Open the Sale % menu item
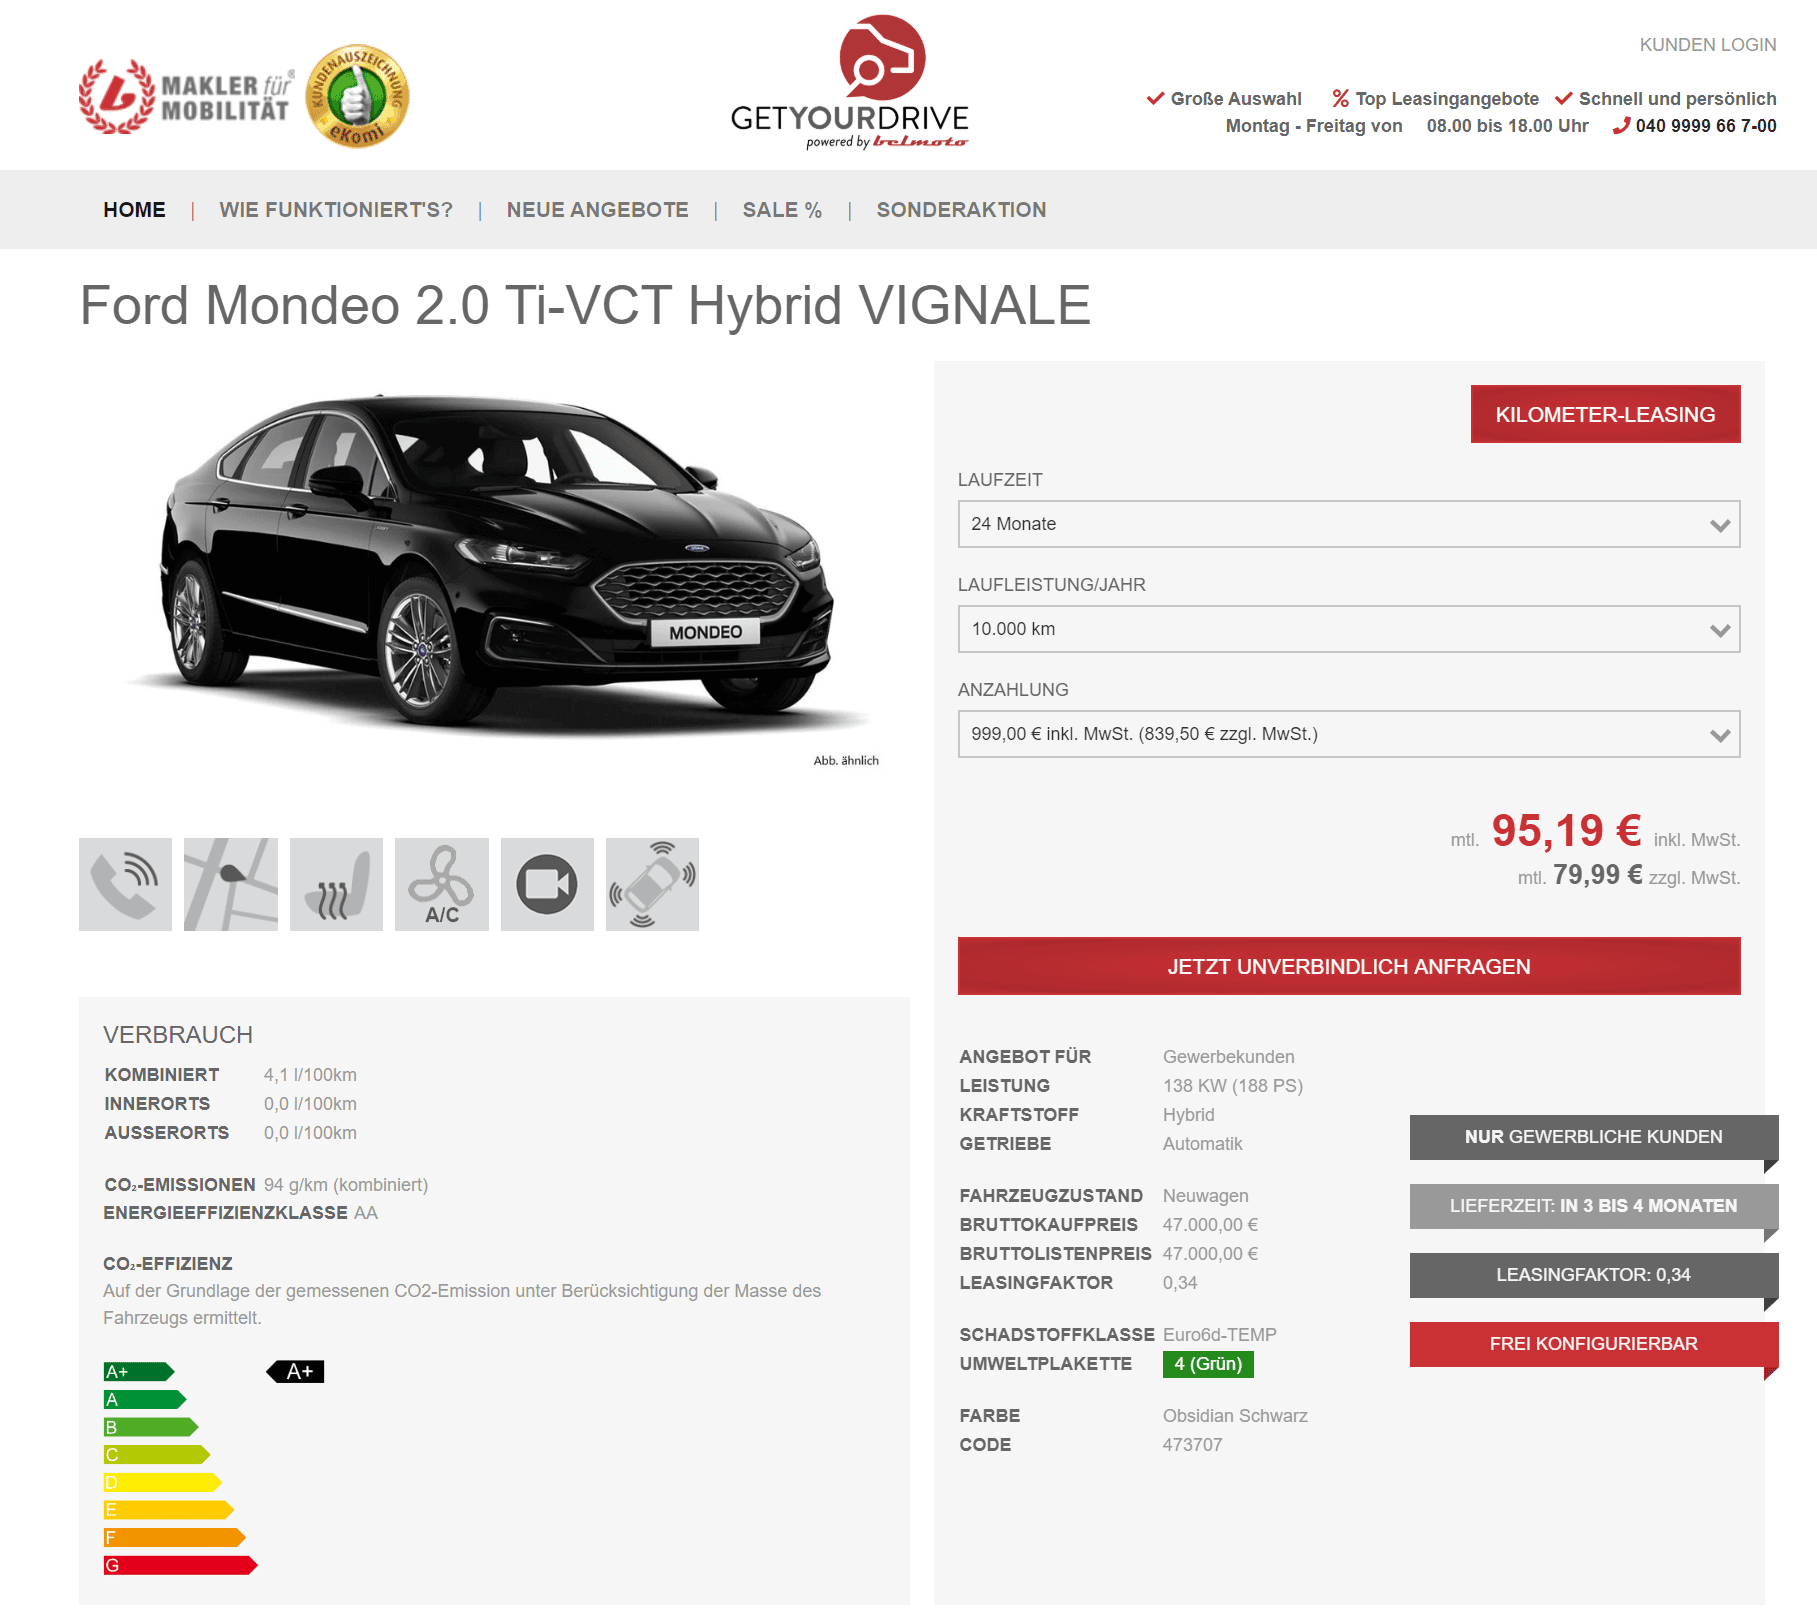This screenshot has height=1614, width=1817. (782, 210)
